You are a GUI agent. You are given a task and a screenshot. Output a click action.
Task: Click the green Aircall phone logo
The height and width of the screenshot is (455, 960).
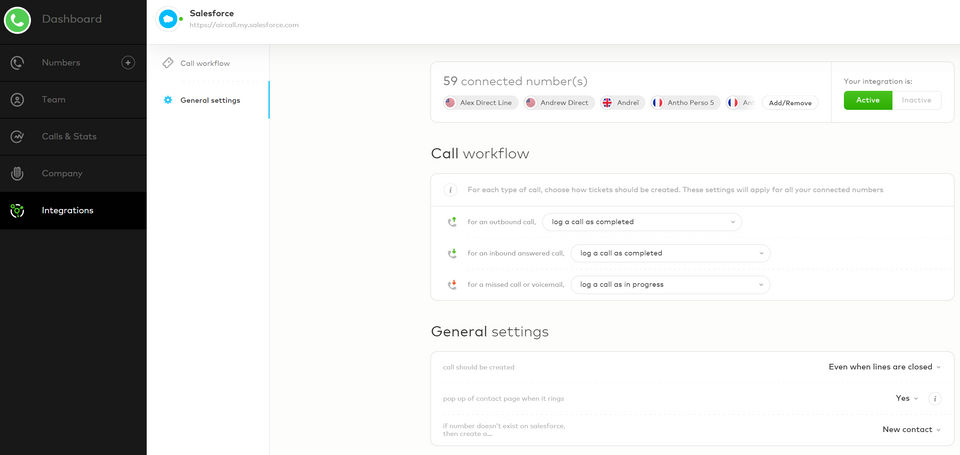(17, 20)
